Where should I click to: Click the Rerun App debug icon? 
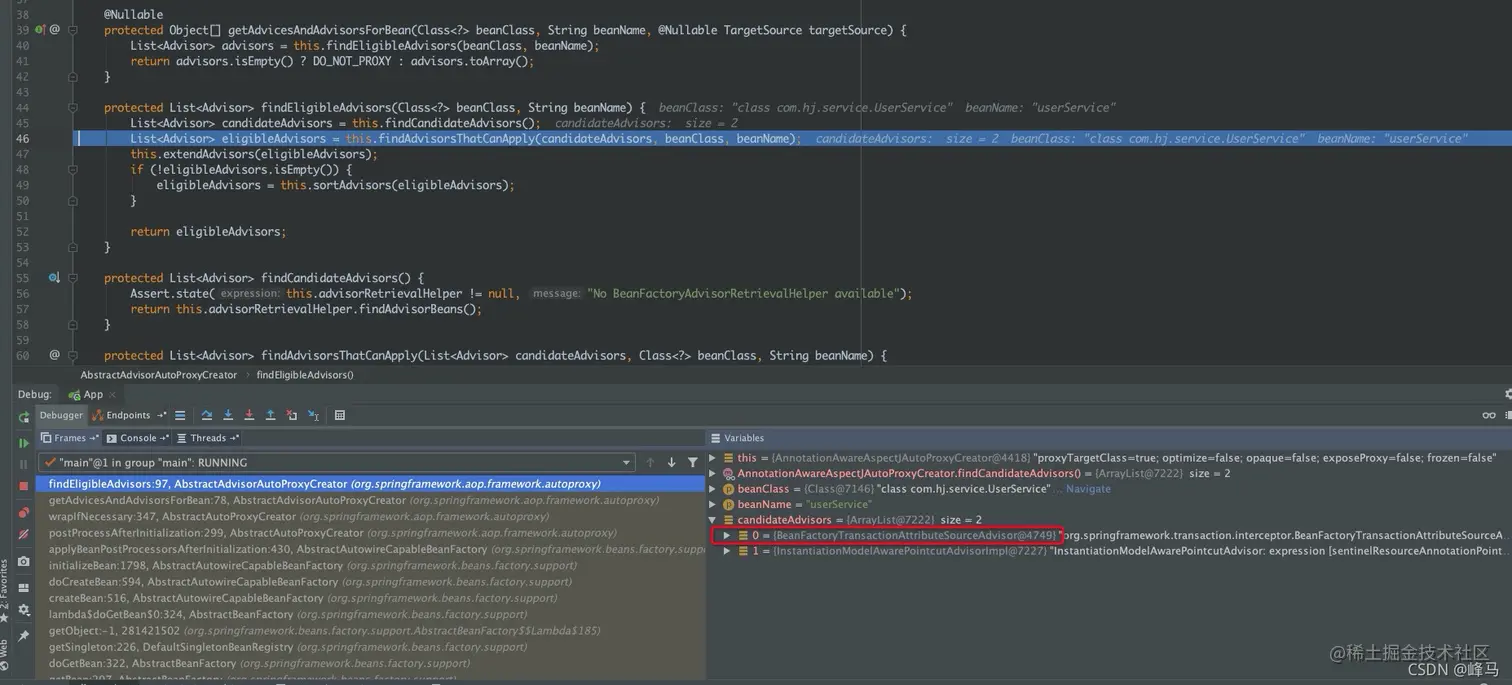coord(24,417)
